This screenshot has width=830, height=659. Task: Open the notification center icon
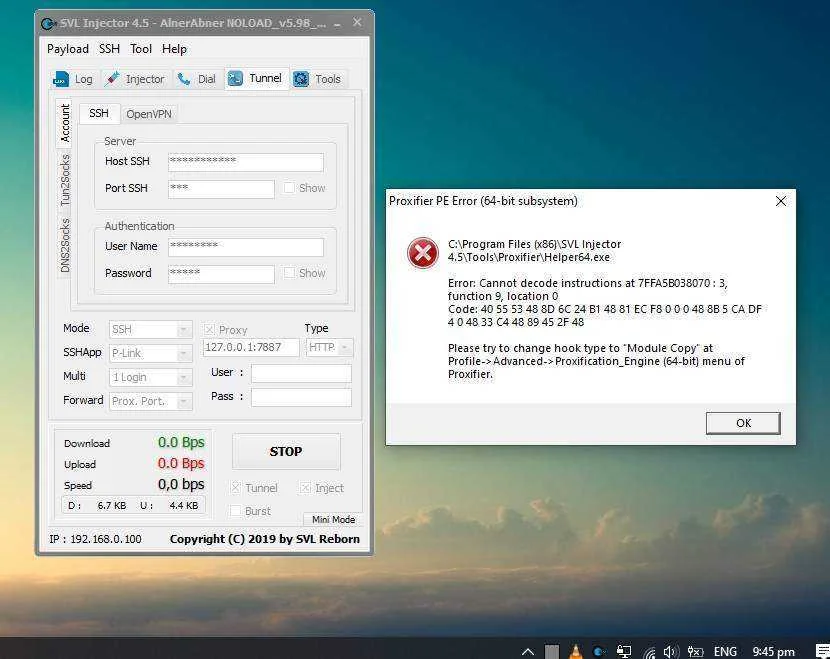(x=823, y=651)
